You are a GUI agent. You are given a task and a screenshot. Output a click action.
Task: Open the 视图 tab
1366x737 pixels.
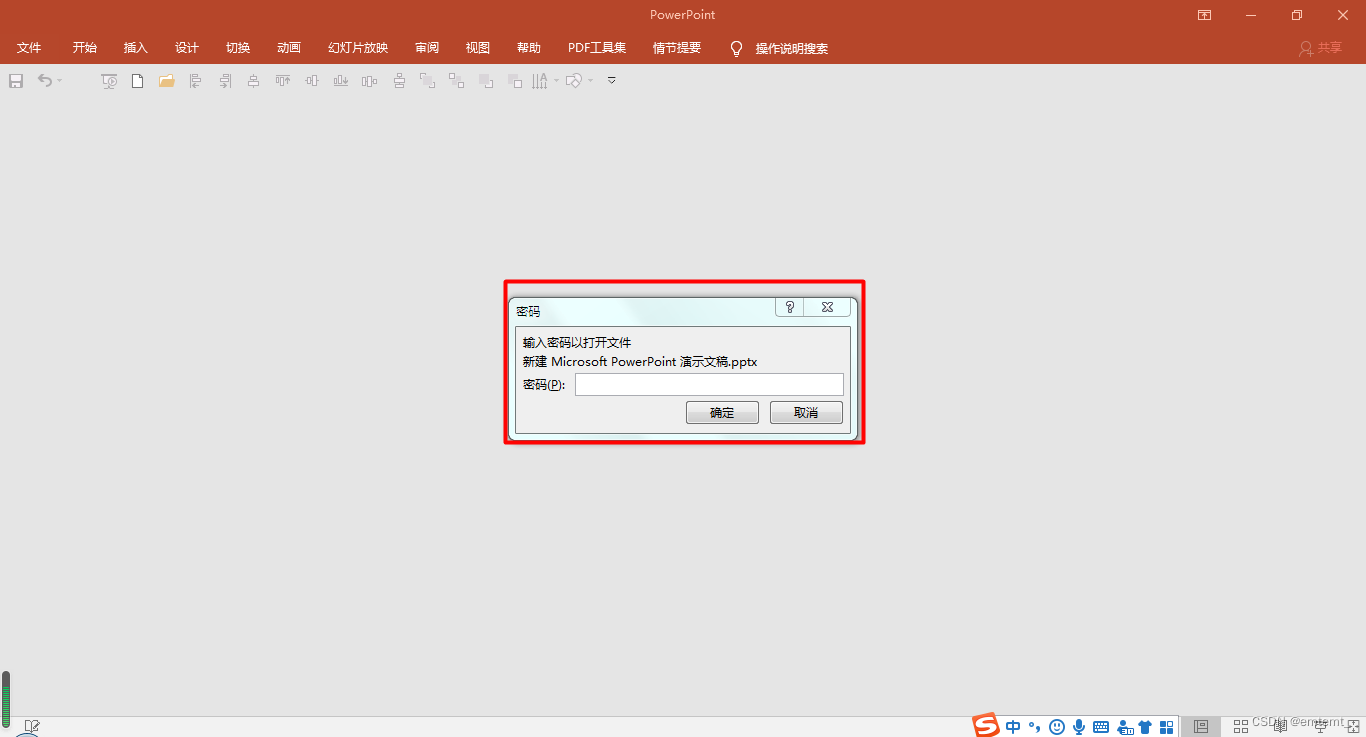478,48
